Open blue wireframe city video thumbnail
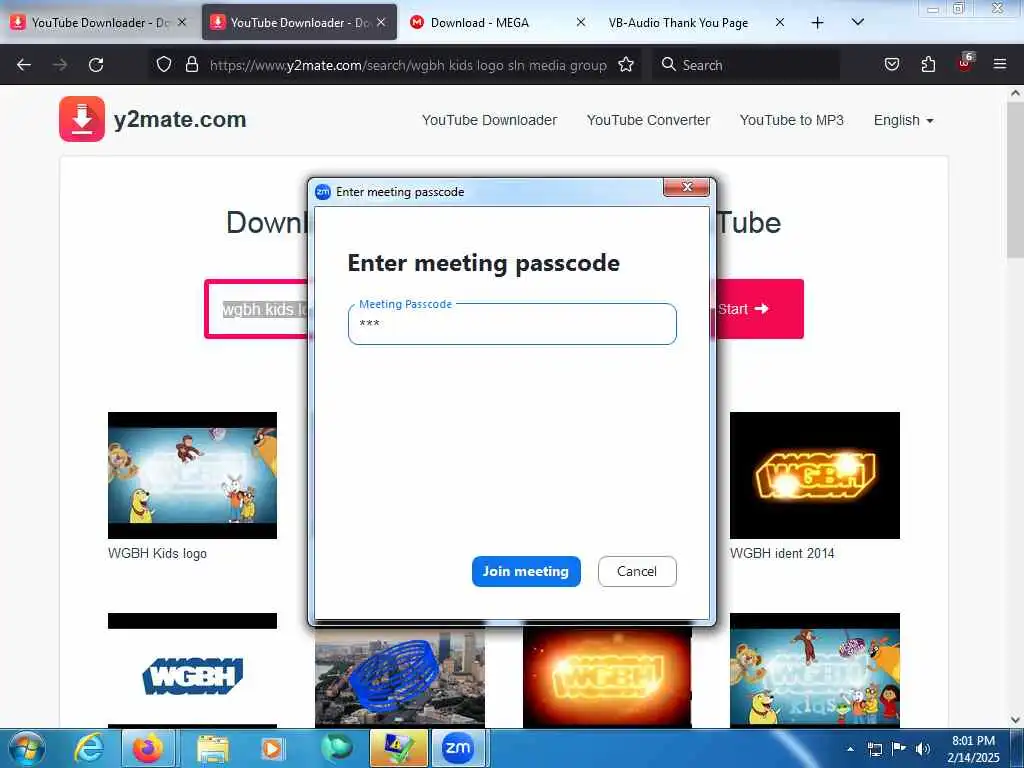Screen dimensions: 1024x768 pos(400,677)
